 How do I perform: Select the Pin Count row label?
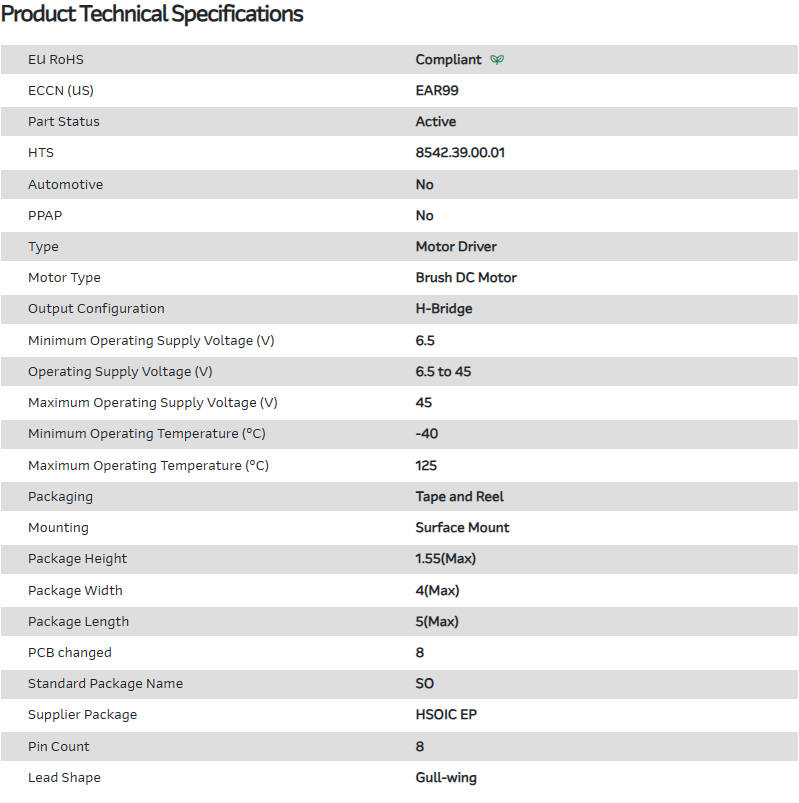click(x=59, y=747)
